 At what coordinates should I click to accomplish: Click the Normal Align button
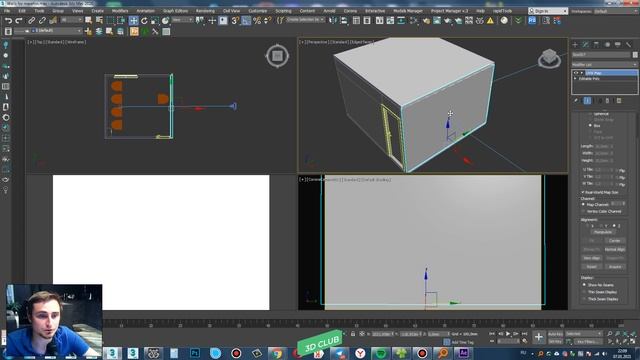(x=615, y=249)
